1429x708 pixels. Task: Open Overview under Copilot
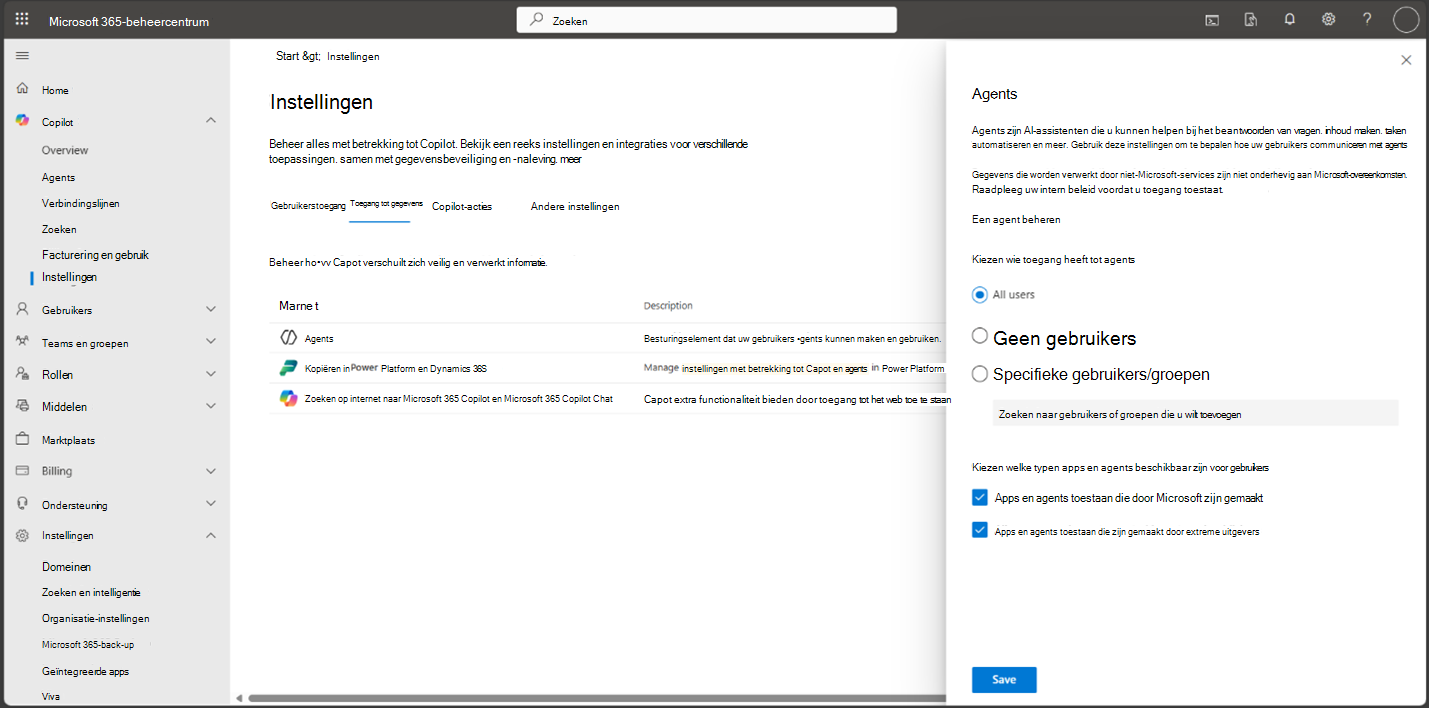[65, 150]
